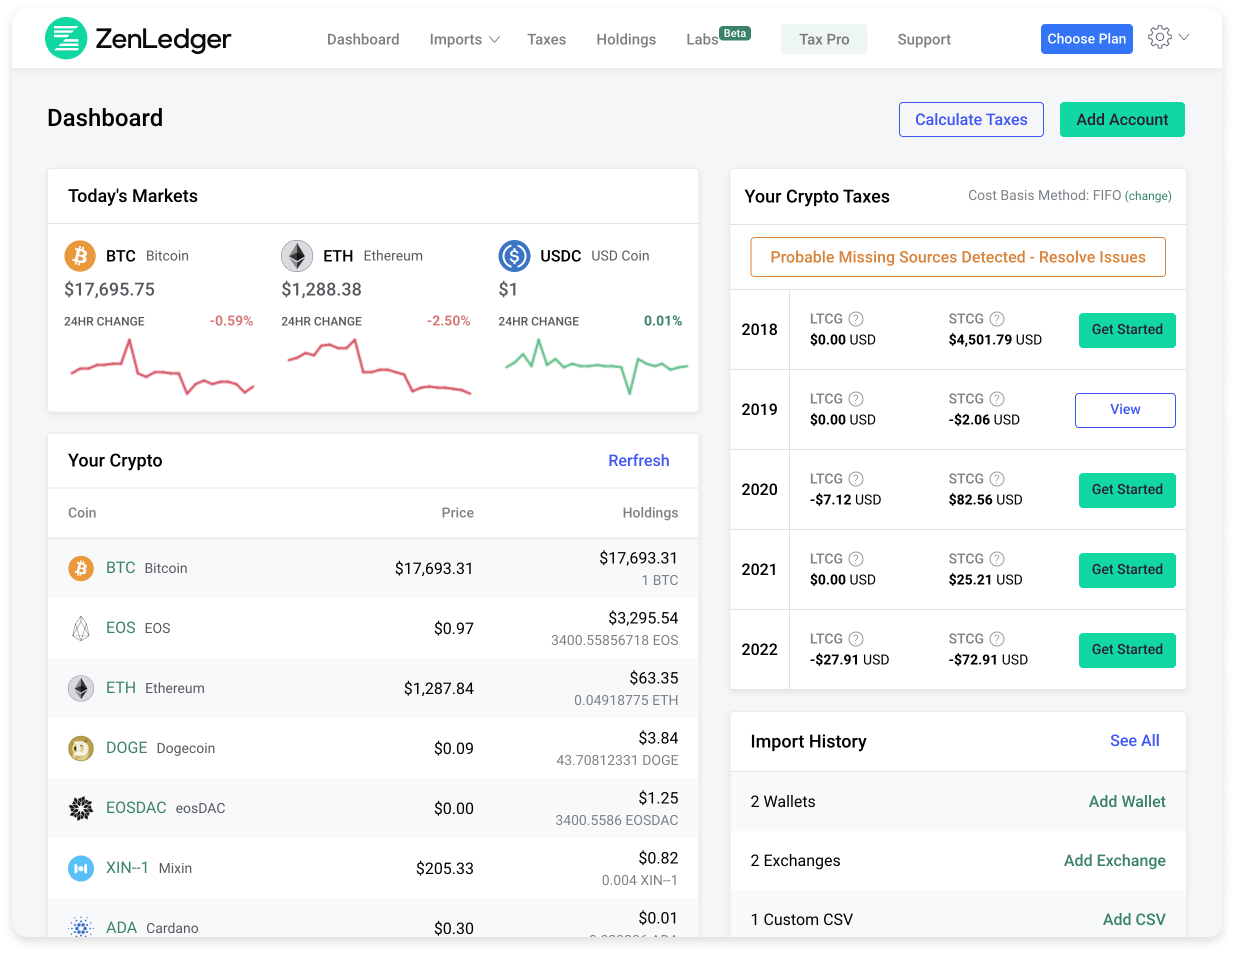Click the BTC icon in Your Crypto table
Viewport: 1234px width, 953px height.
pyautogui.click(x=81, y=568)
